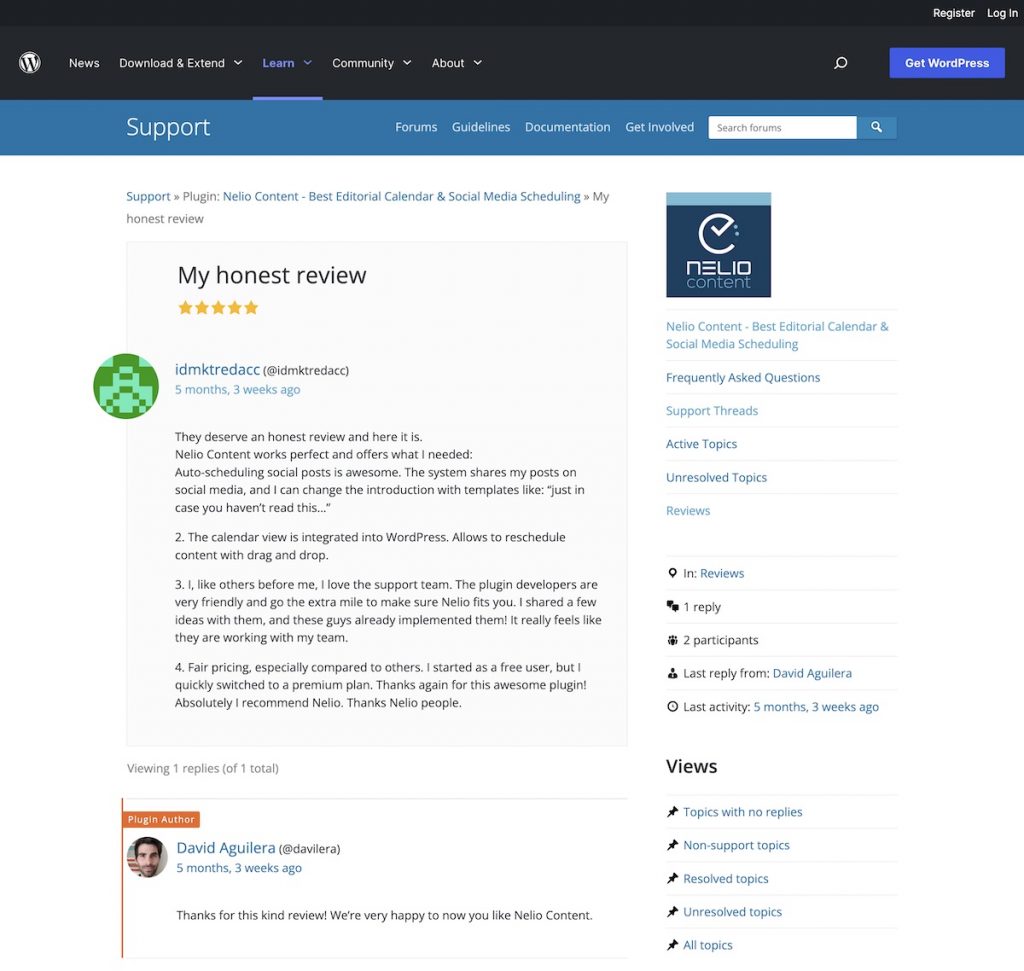
Task: Open the About menu
Action: coord(447,63)
